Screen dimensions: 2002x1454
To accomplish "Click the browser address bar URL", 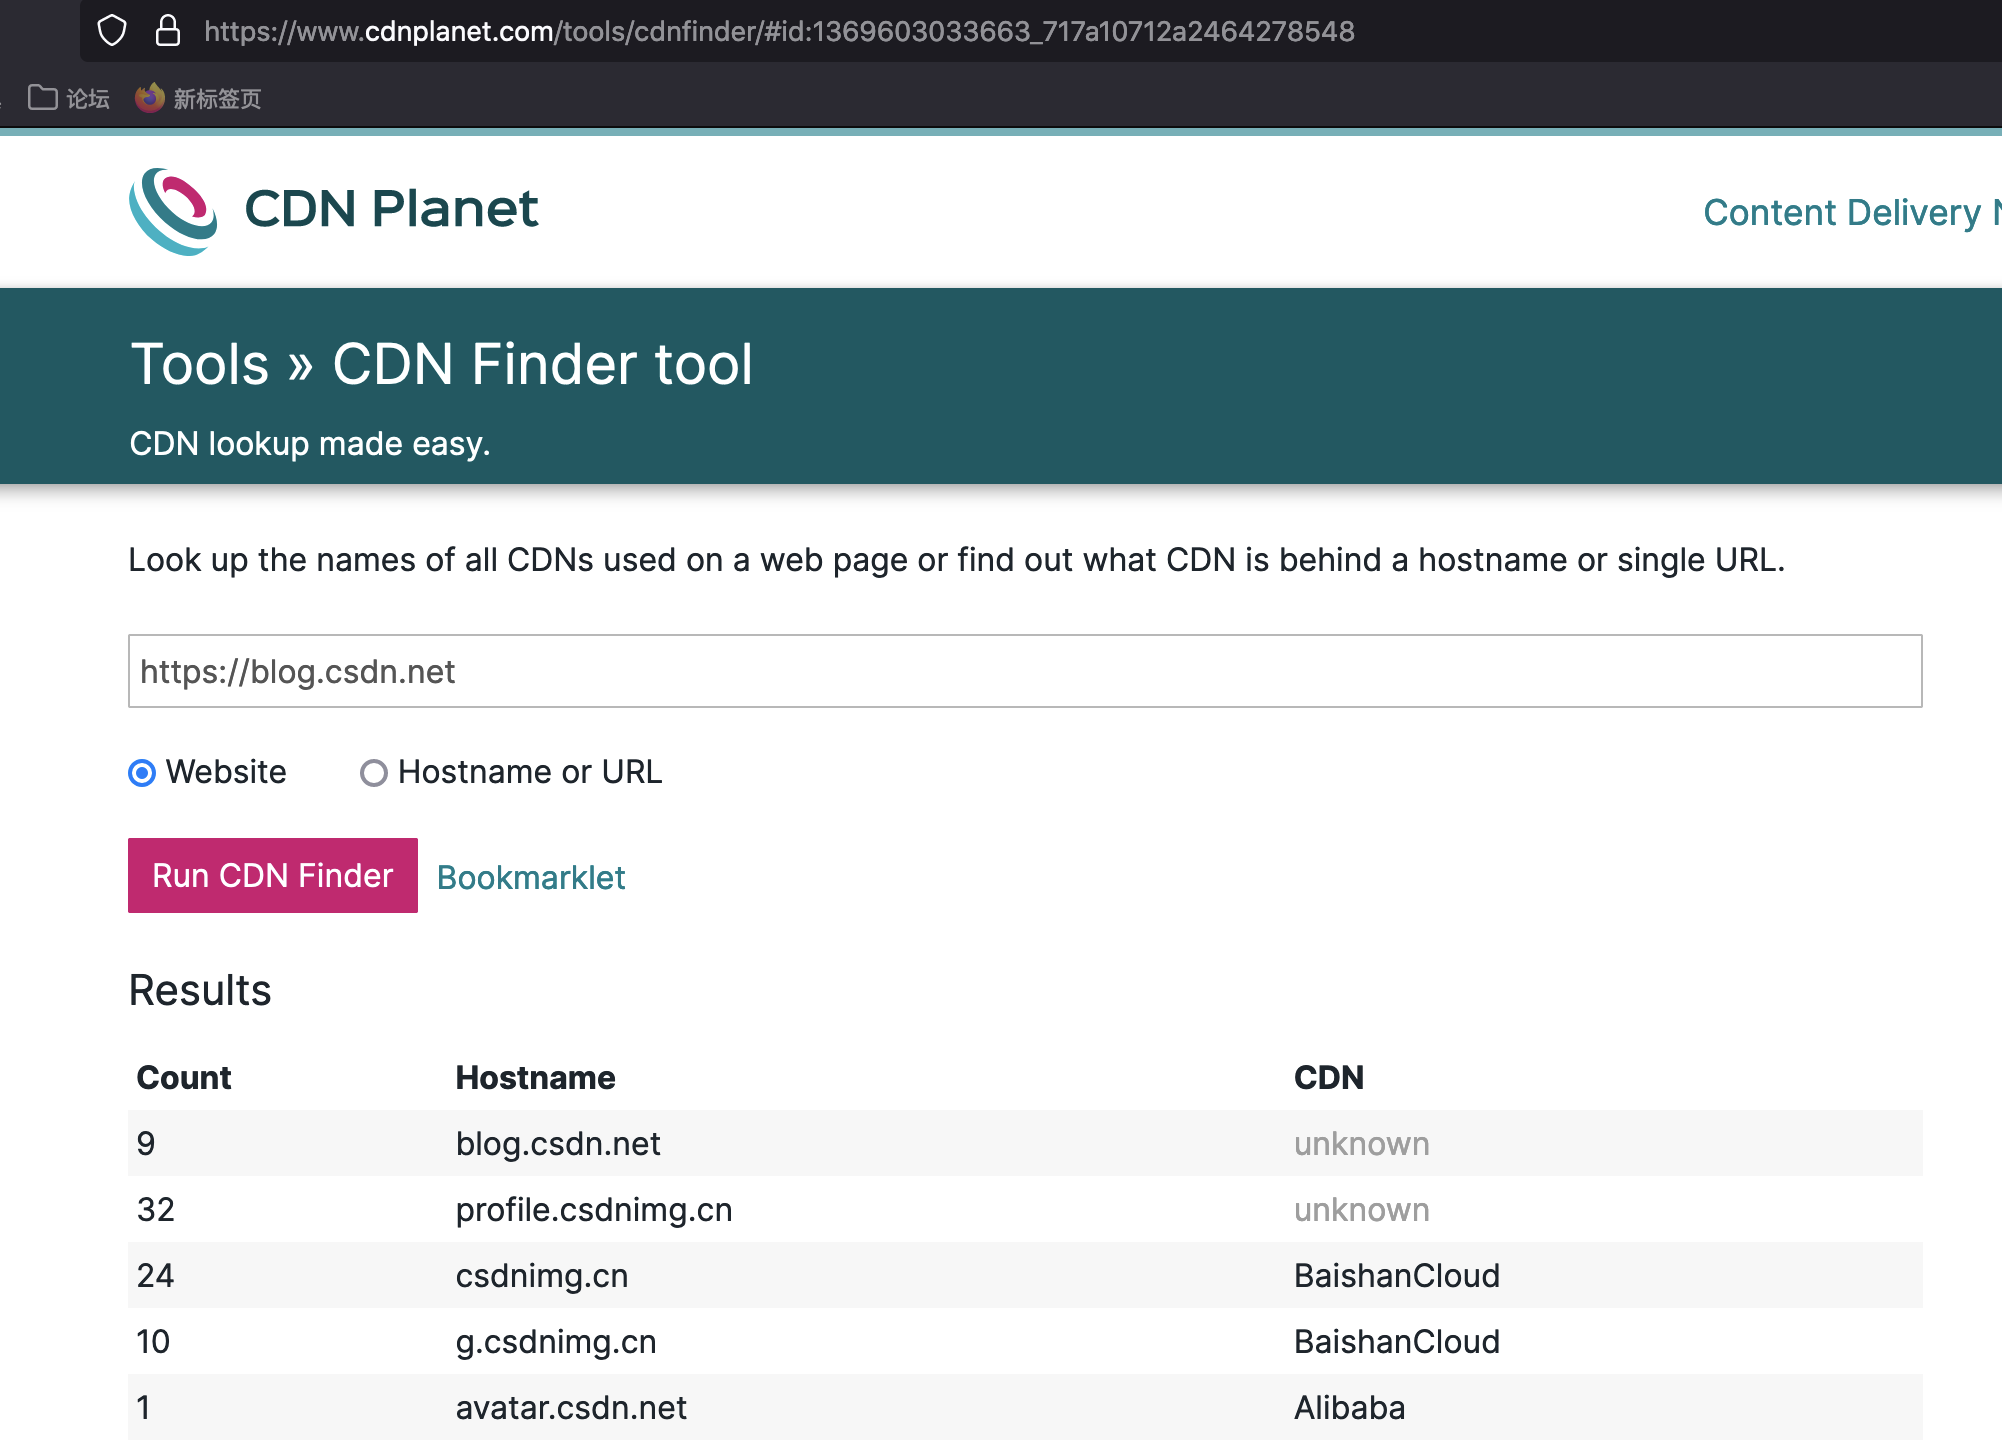I will tap(778, 31).
